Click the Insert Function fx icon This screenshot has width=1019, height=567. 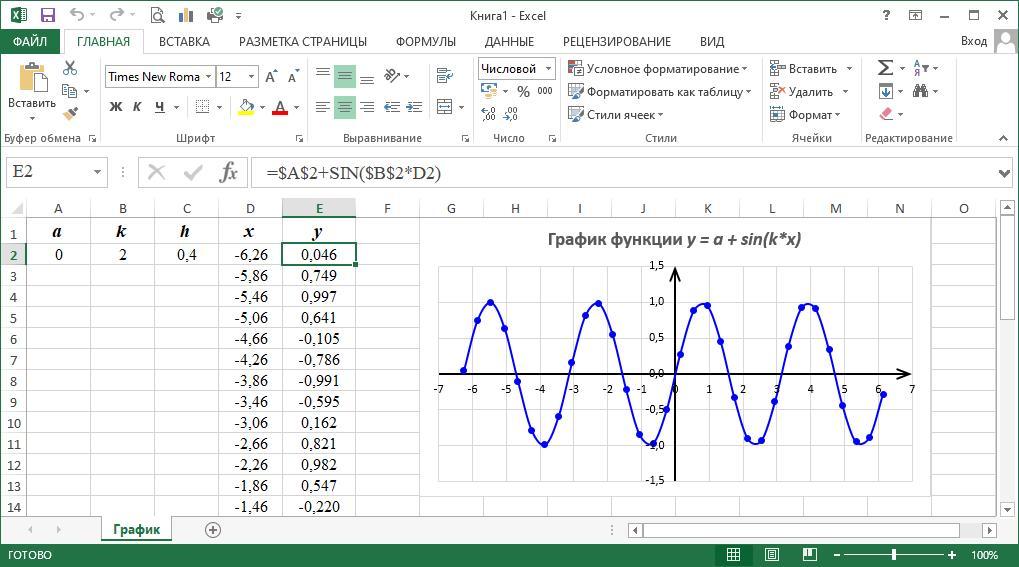click(x=229, y=172)
